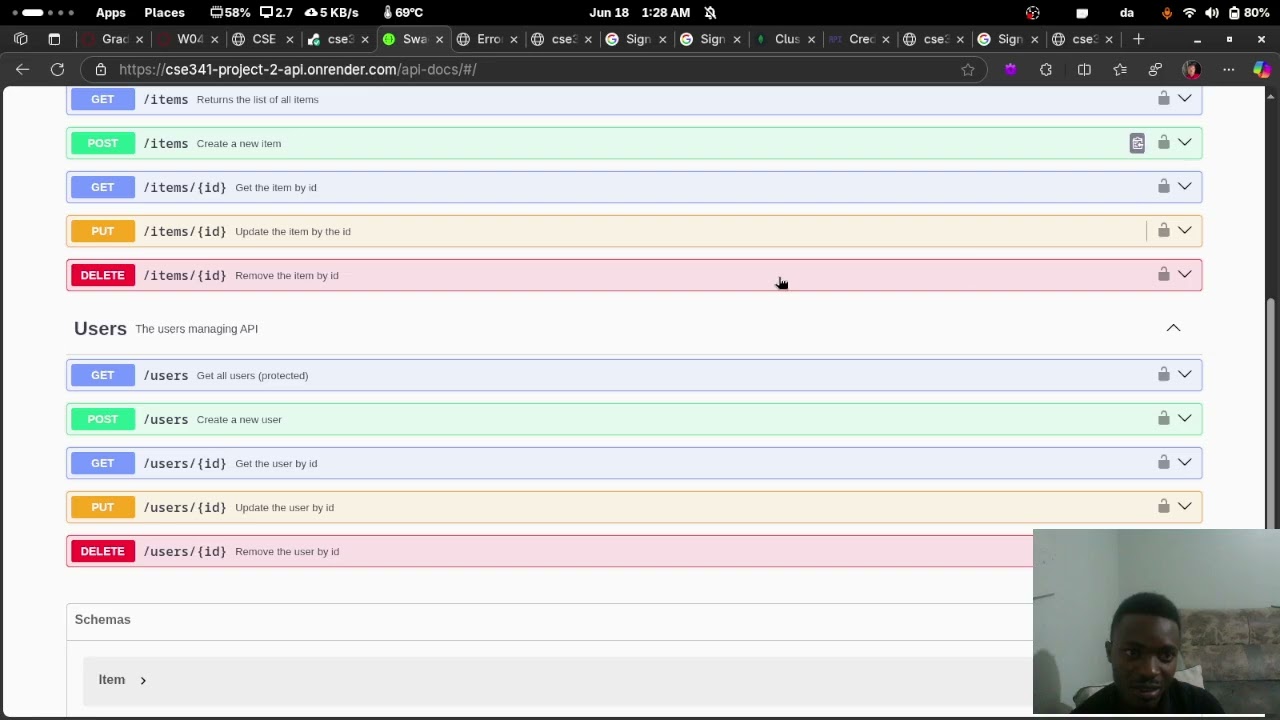Click the DELETE badge on the /users/{id} row
Viewport: 1280px width, 720px height.
[102, 551]
